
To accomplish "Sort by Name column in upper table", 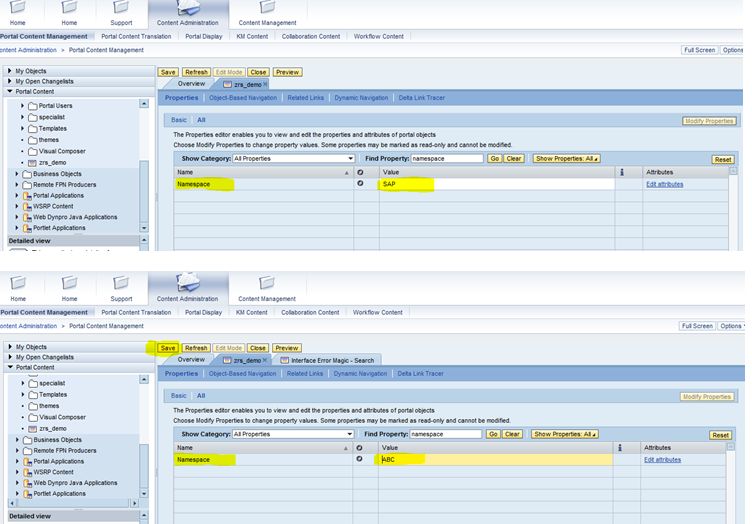I will pos(346,173).
